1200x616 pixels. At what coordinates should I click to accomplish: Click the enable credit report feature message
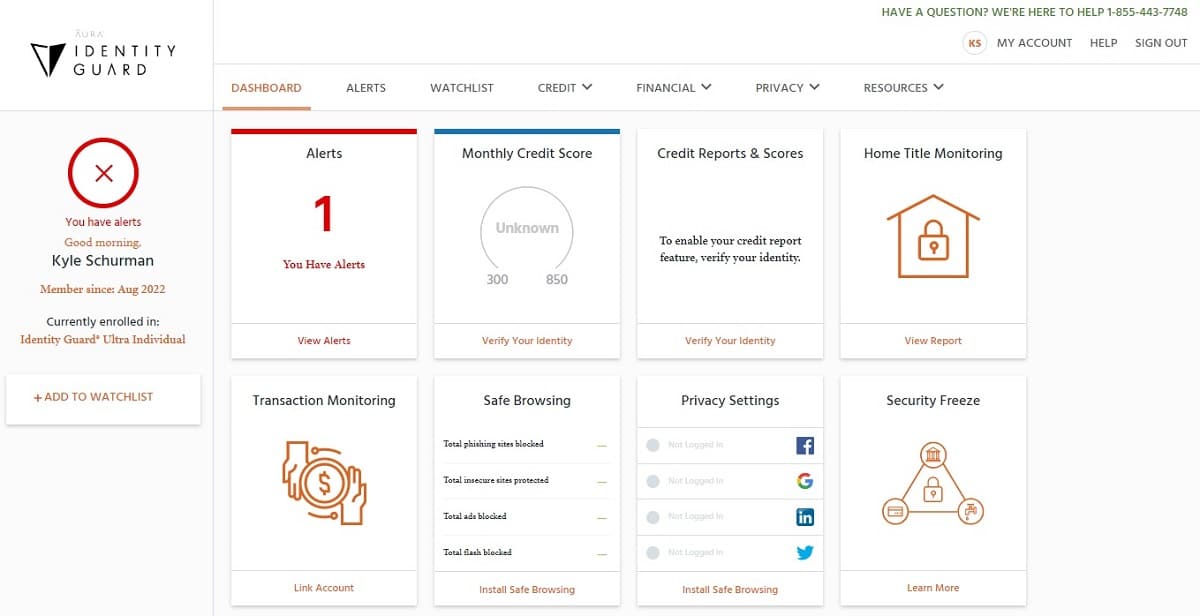(730, 249)
